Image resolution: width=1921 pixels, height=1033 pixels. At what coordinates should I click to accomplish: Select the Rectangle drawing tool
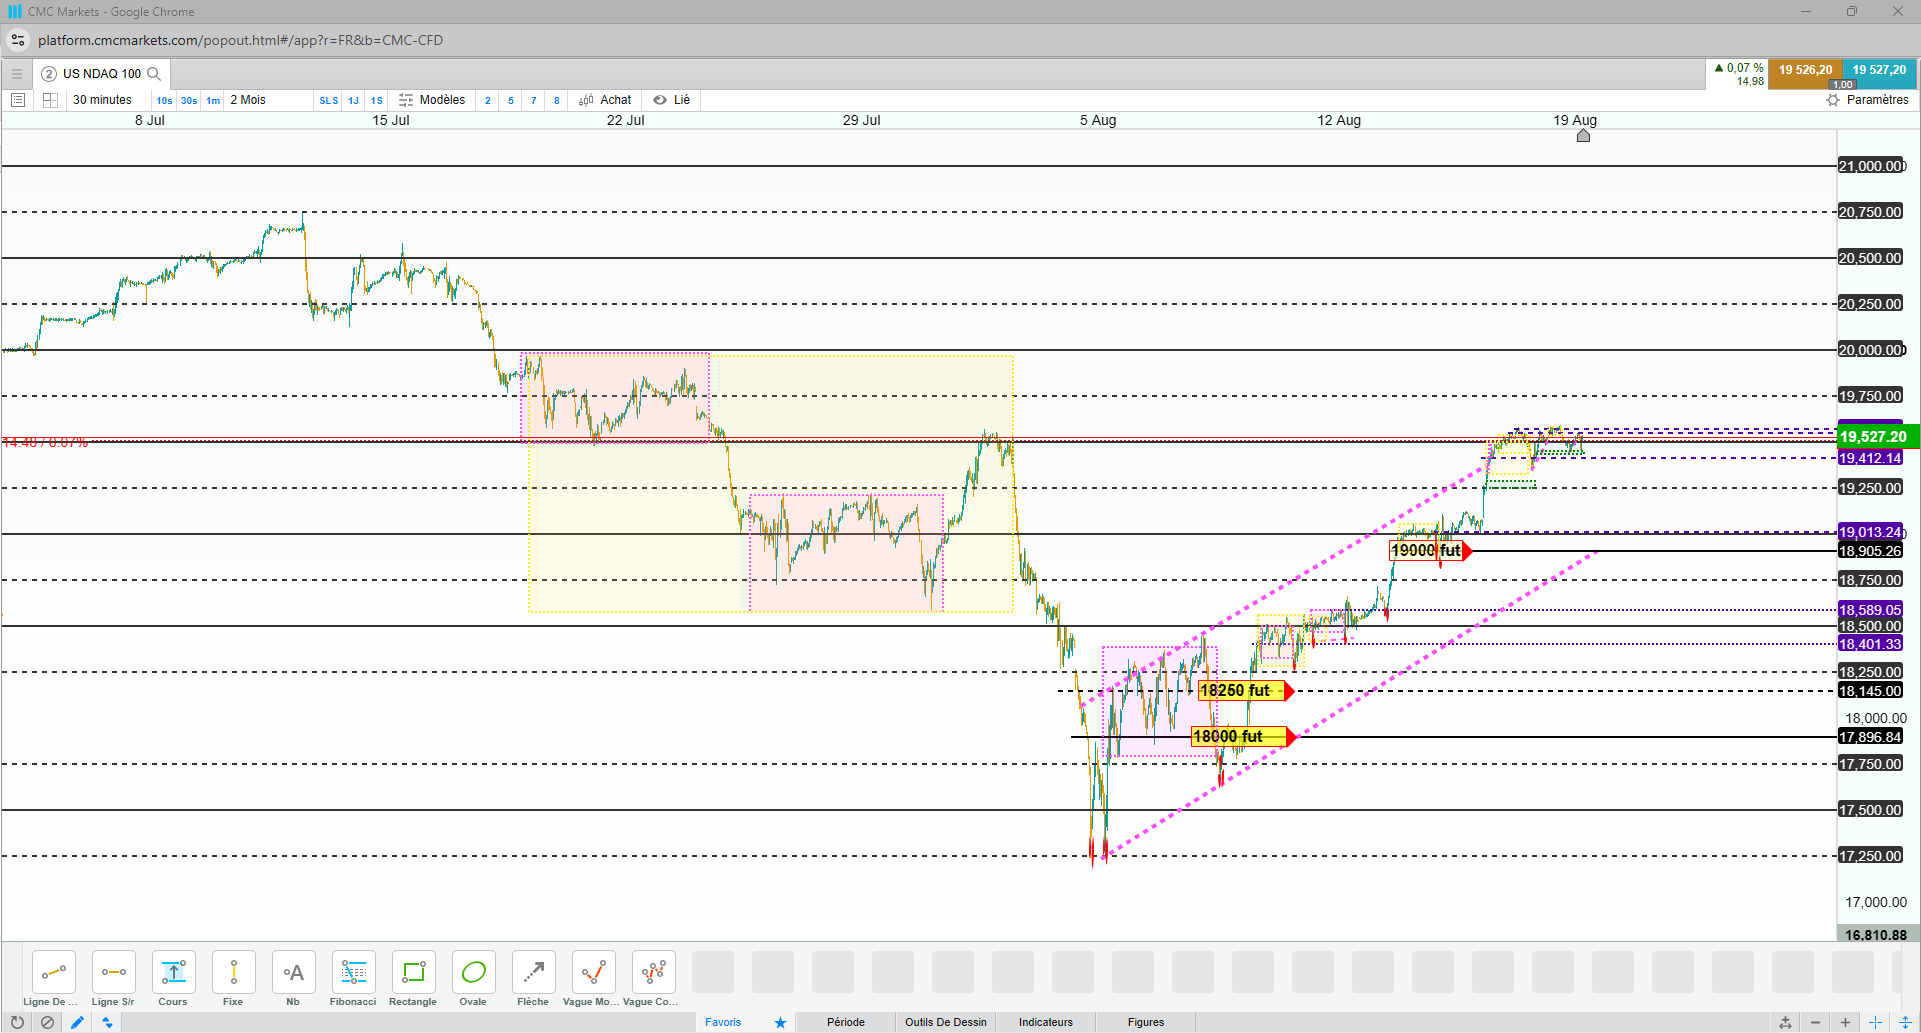point(413,979)
